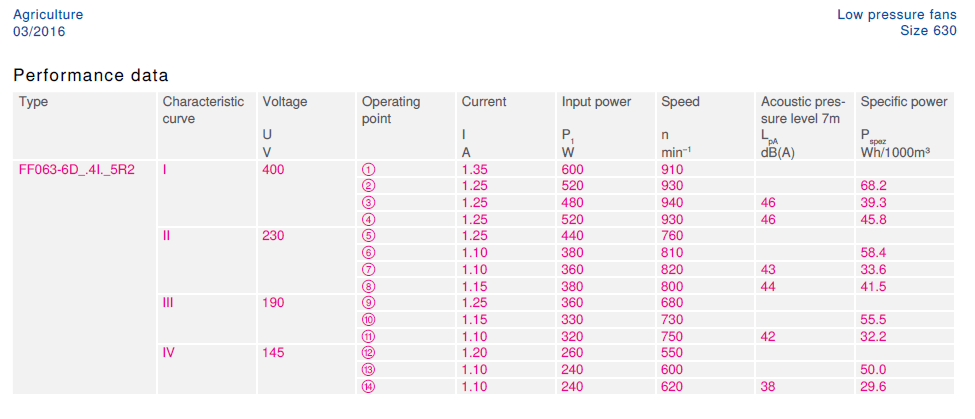Click characteristic curve IV label
The width and height of the screenshot is (975, 419).
pyautogui.click(x=169, y=354)
